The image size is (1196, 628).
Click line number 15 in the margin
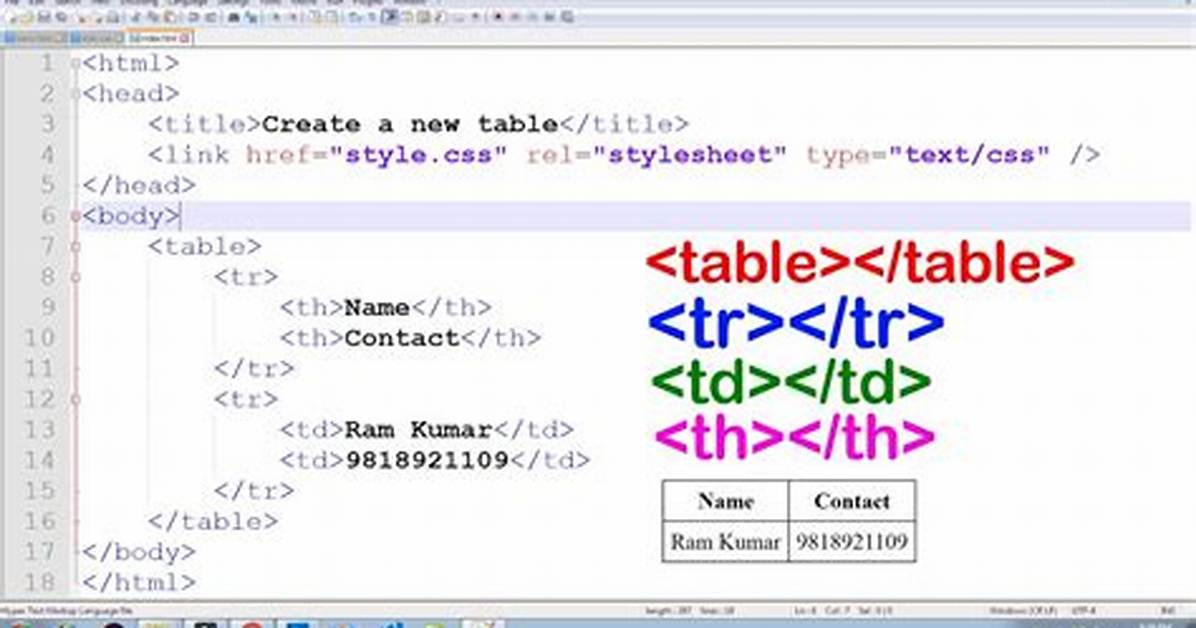point(39,491)
